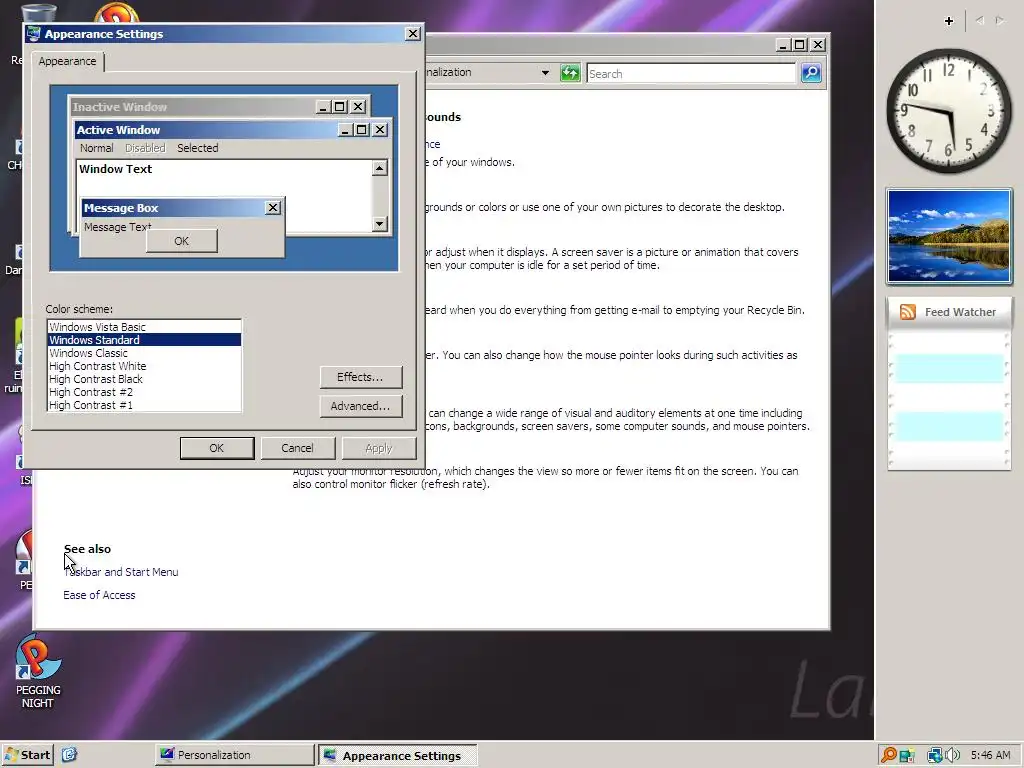Click the taskbar clock 5:46 AM

pyautogui.click(x=990, y=755)
